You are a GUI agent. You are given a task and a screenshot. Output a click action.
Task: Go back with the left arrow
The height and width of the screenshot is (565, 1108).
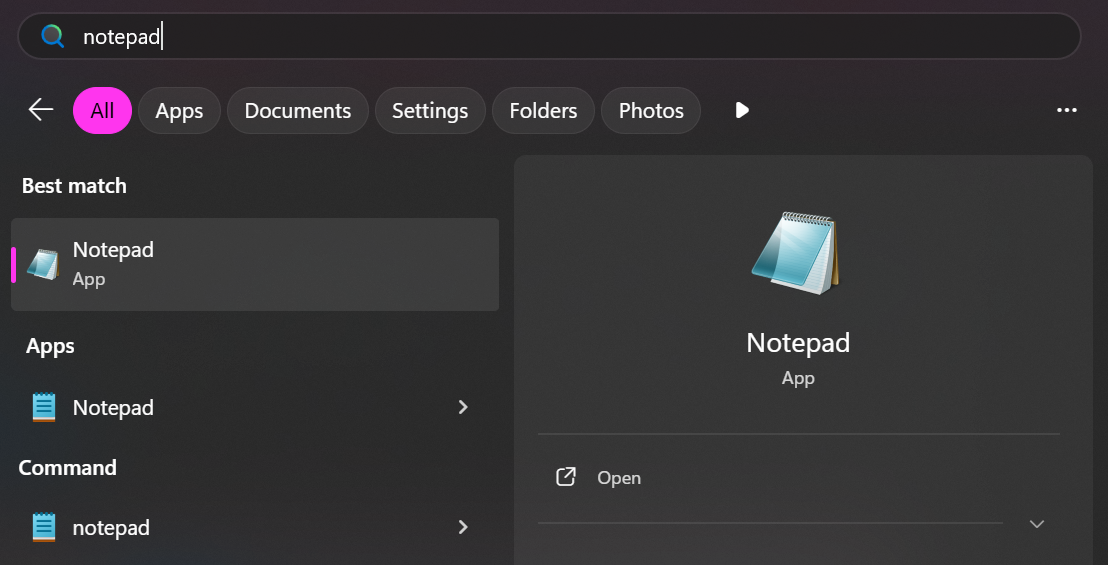click(41, 110)
